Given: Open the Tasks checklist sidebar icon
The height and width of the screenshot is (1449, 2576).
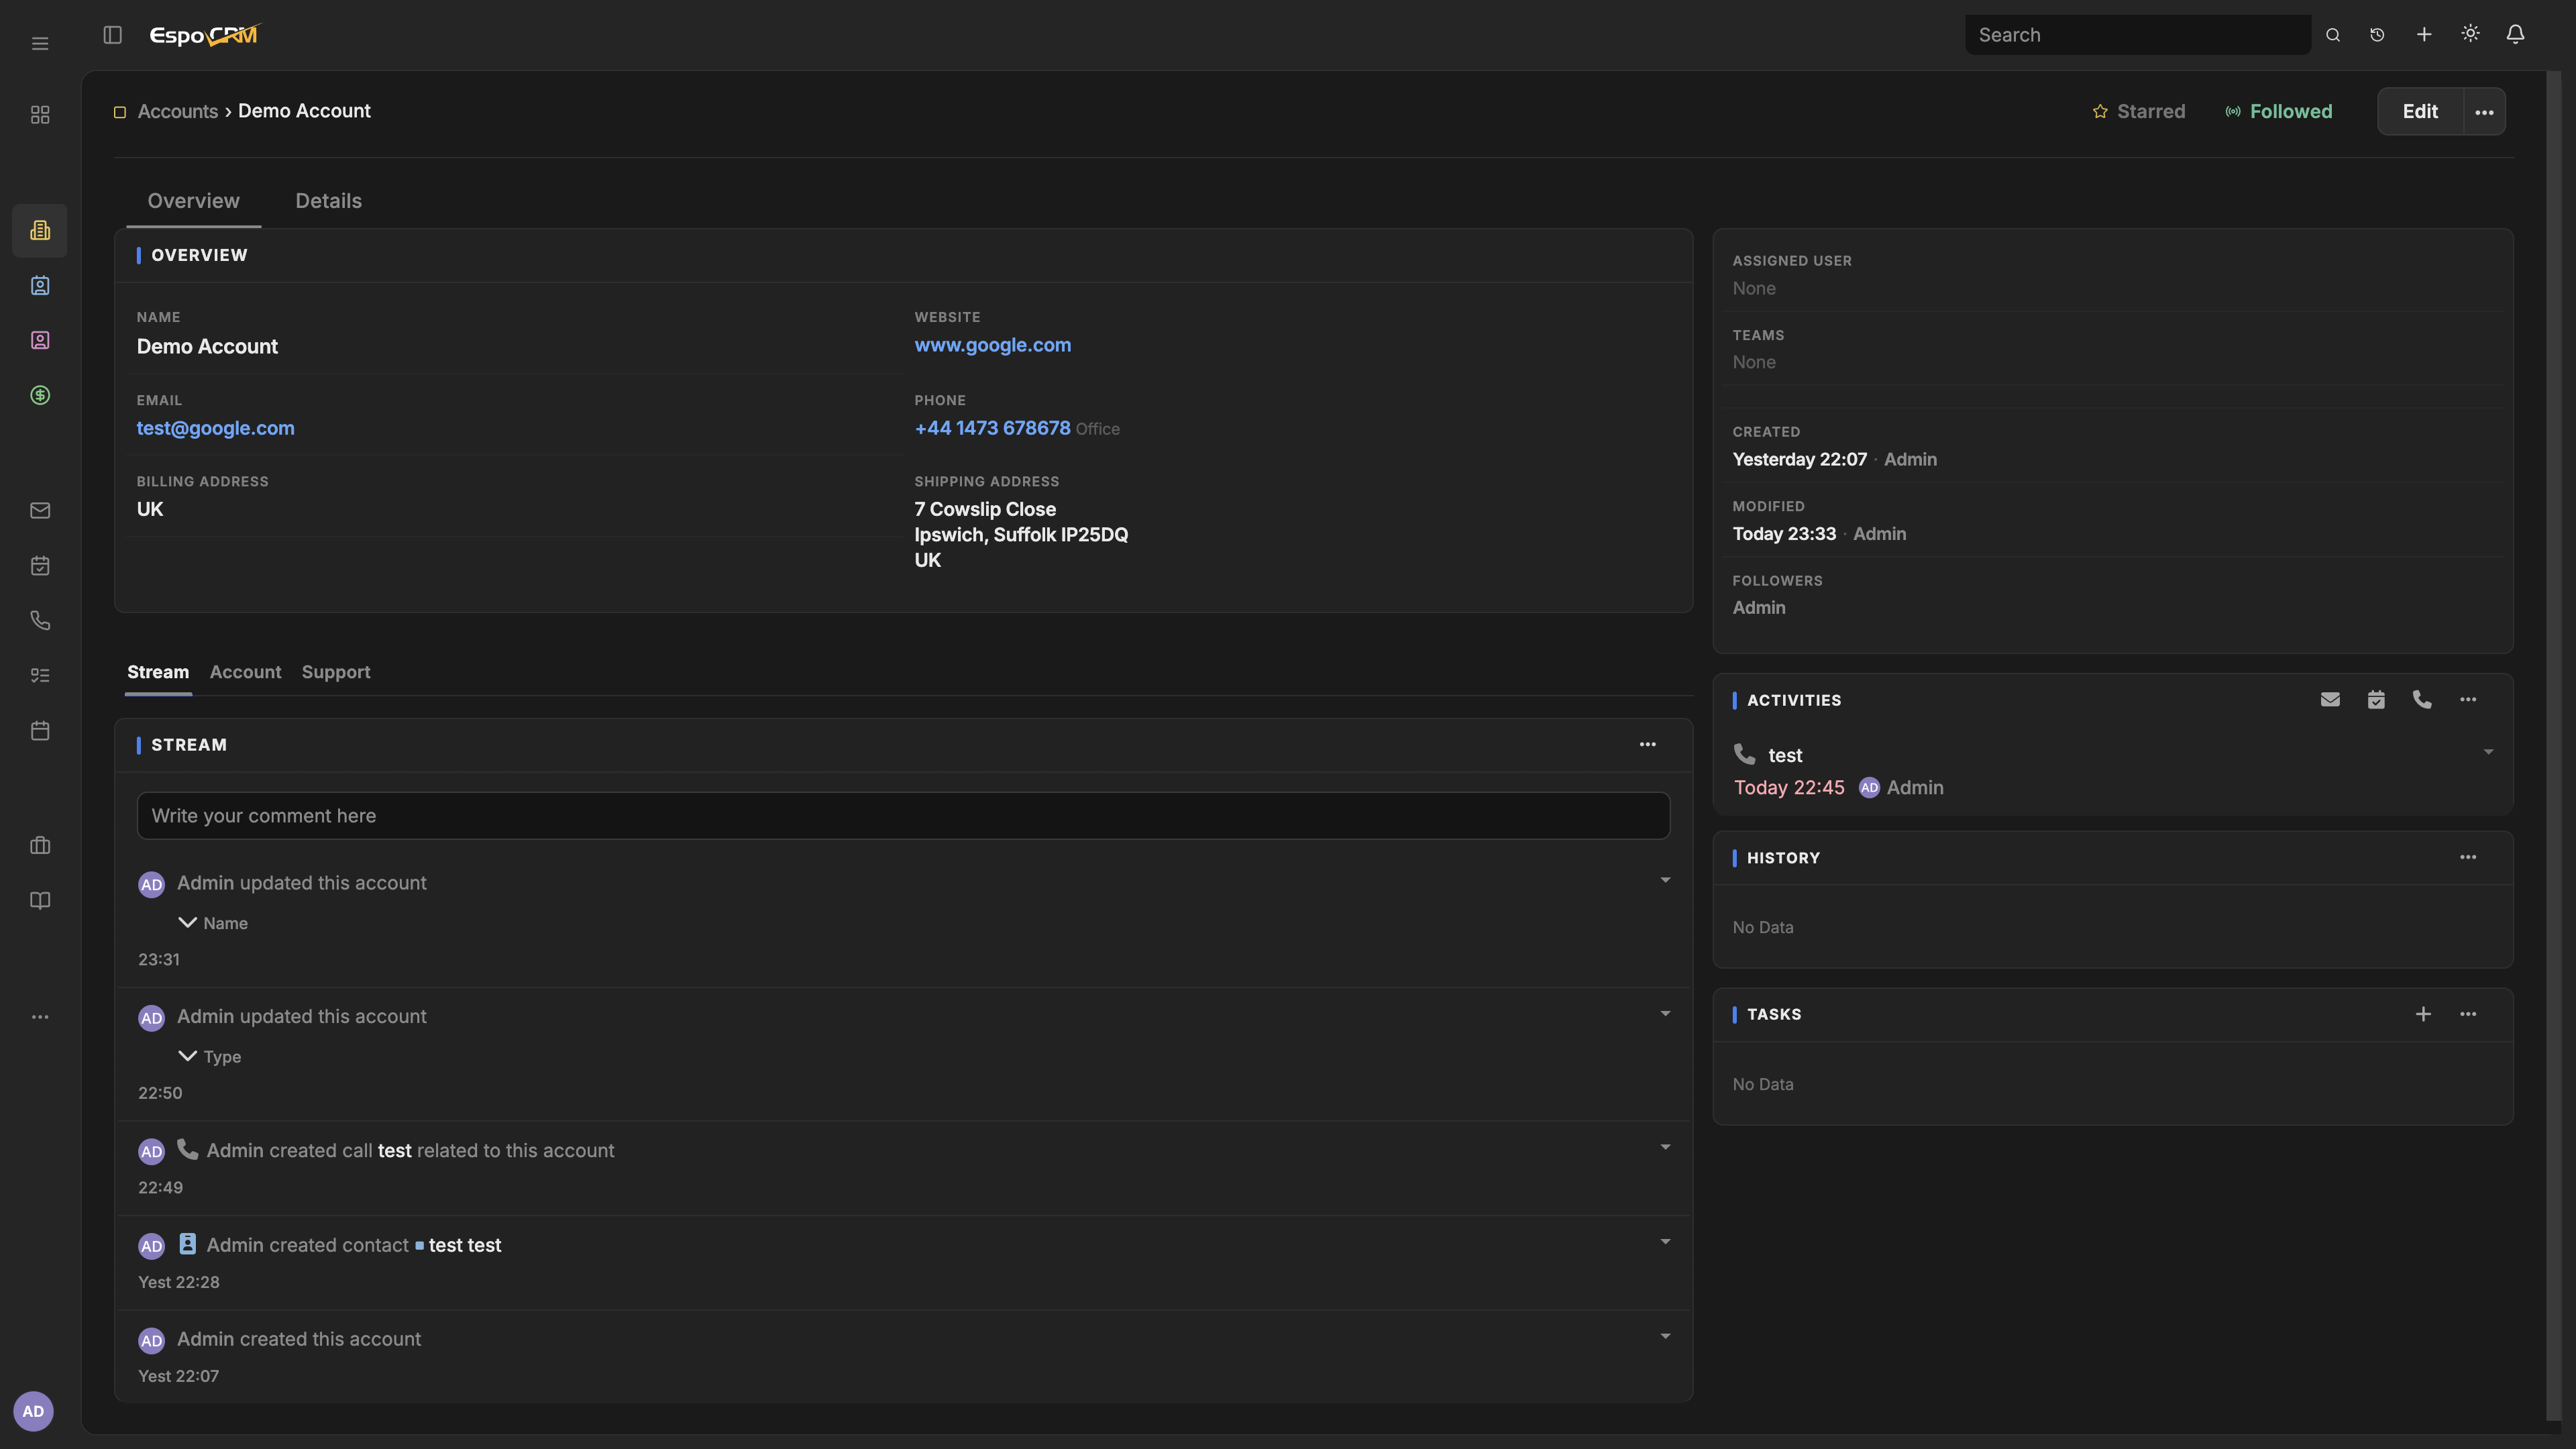Looking at the screenshot, I should pyautogui.click(x=40, y=675).
